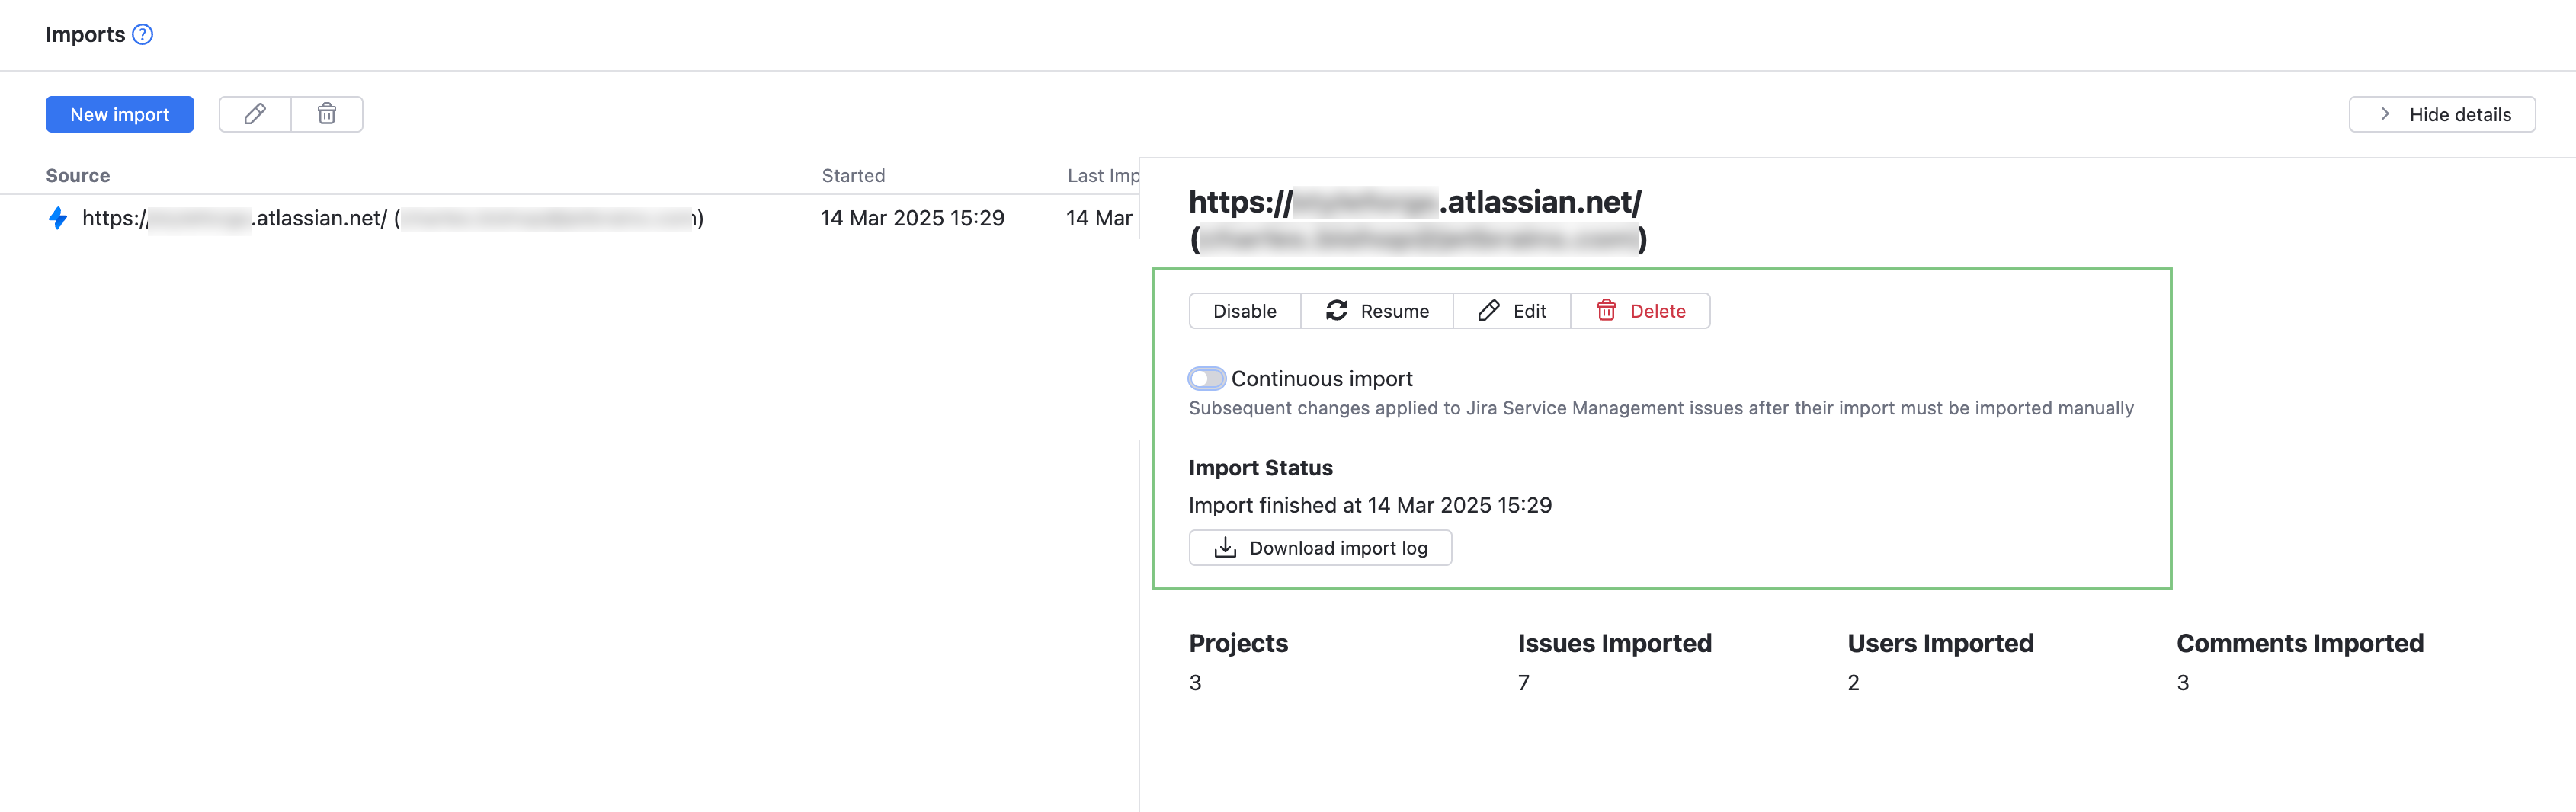Click the trash delete icon in the toolbar
Viewport: 2576px width, 812px height.
[x=326, y=114]
